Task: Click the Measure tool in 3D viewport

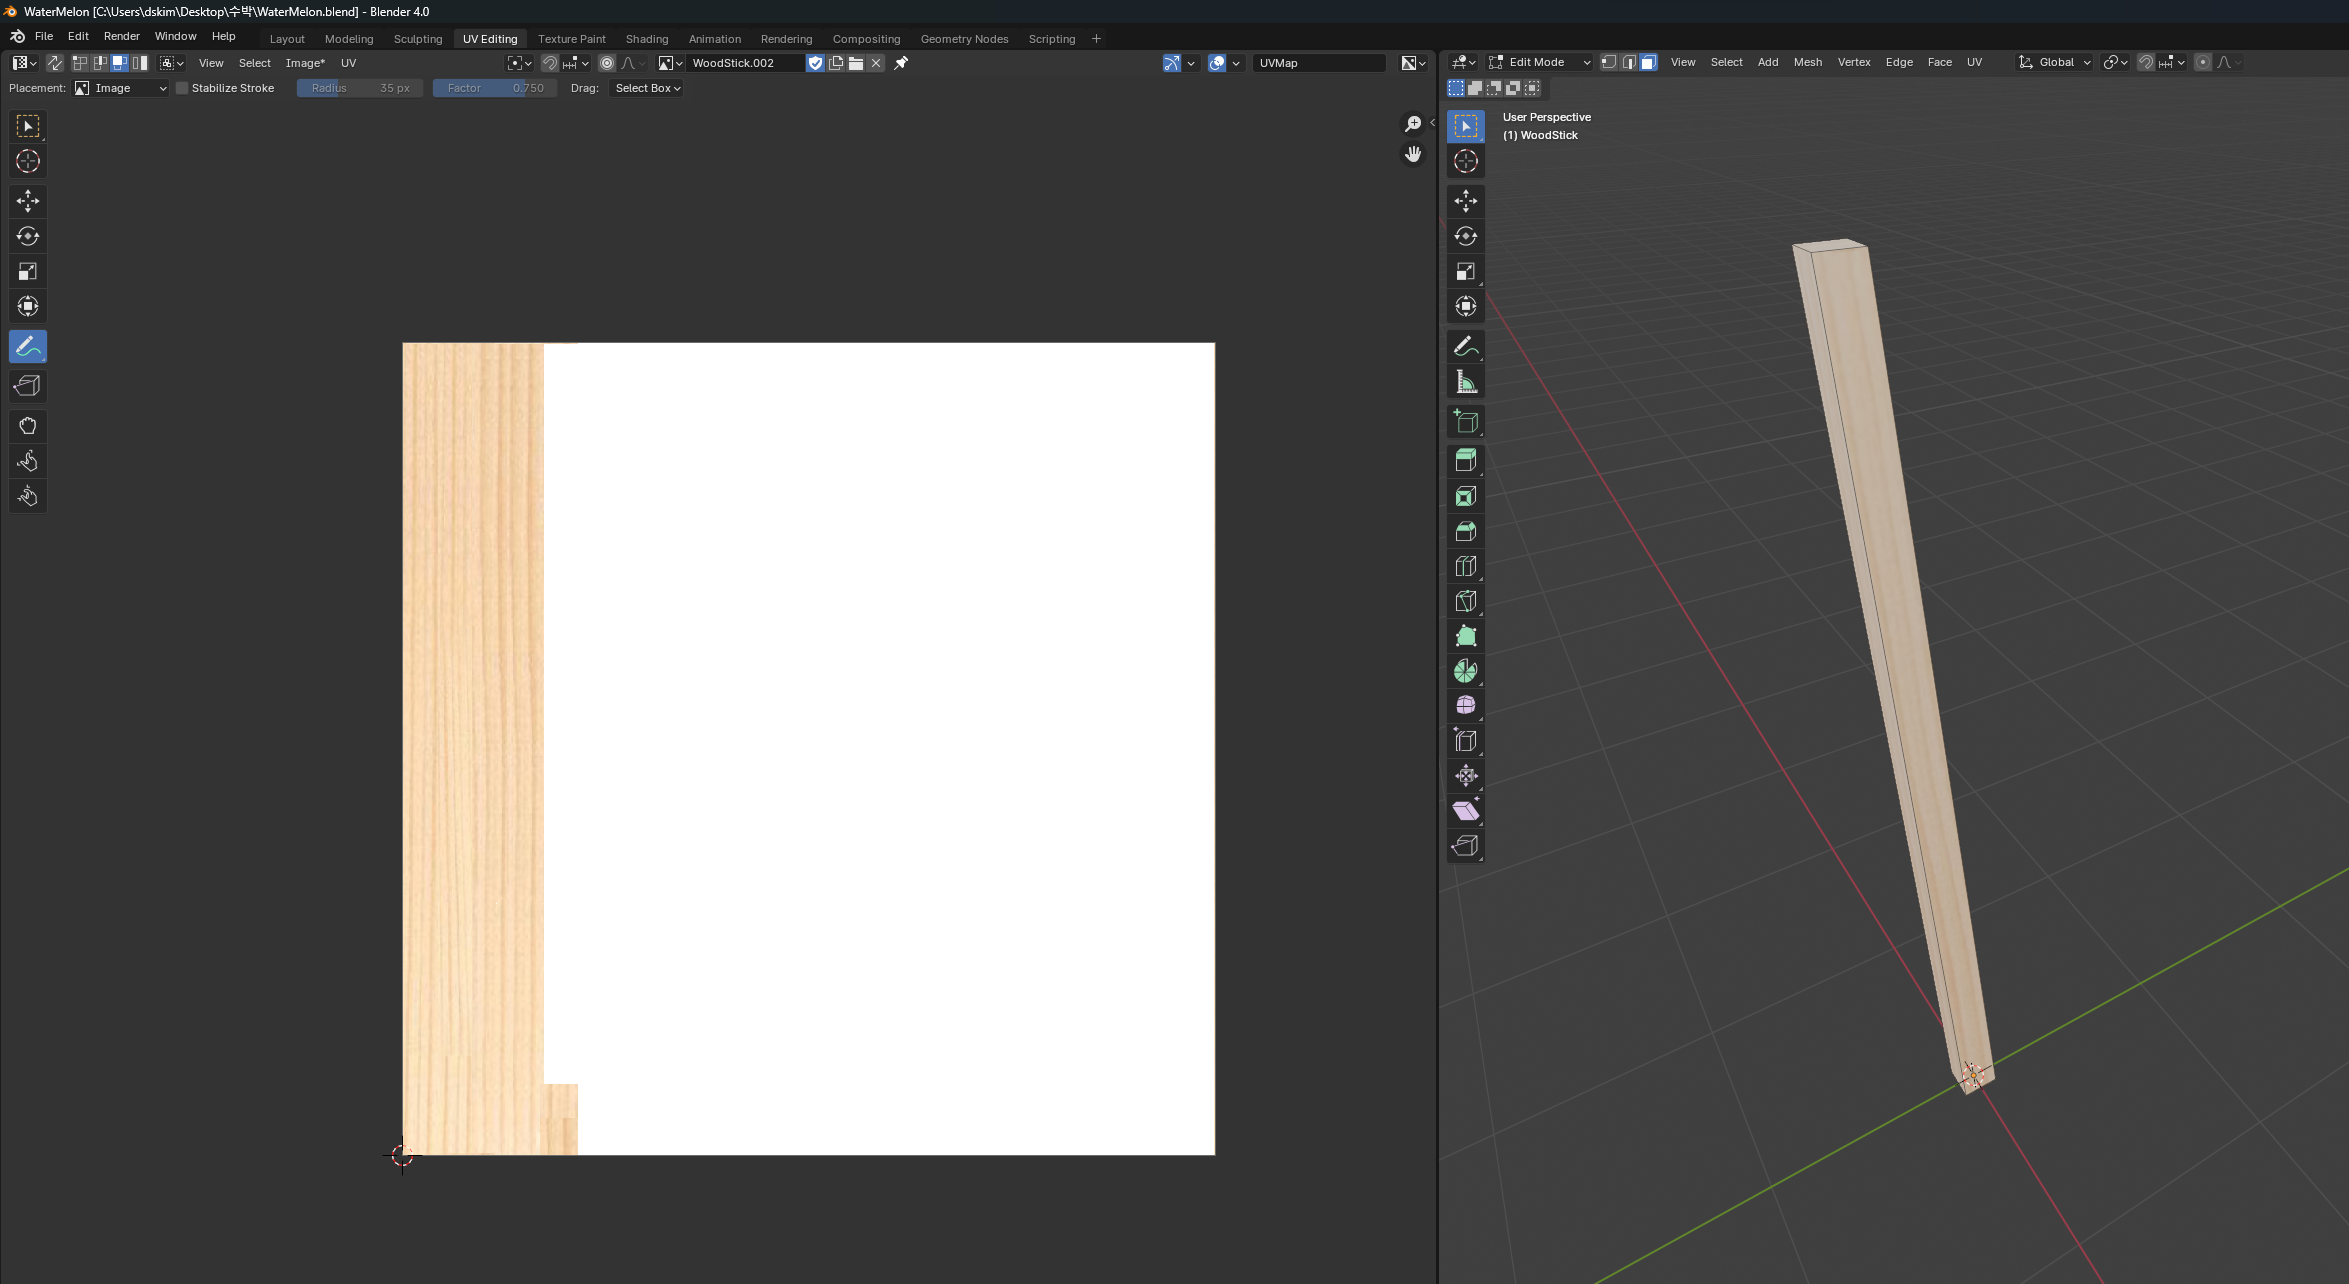Action: pyautogui.click(x=1465, y=382)
